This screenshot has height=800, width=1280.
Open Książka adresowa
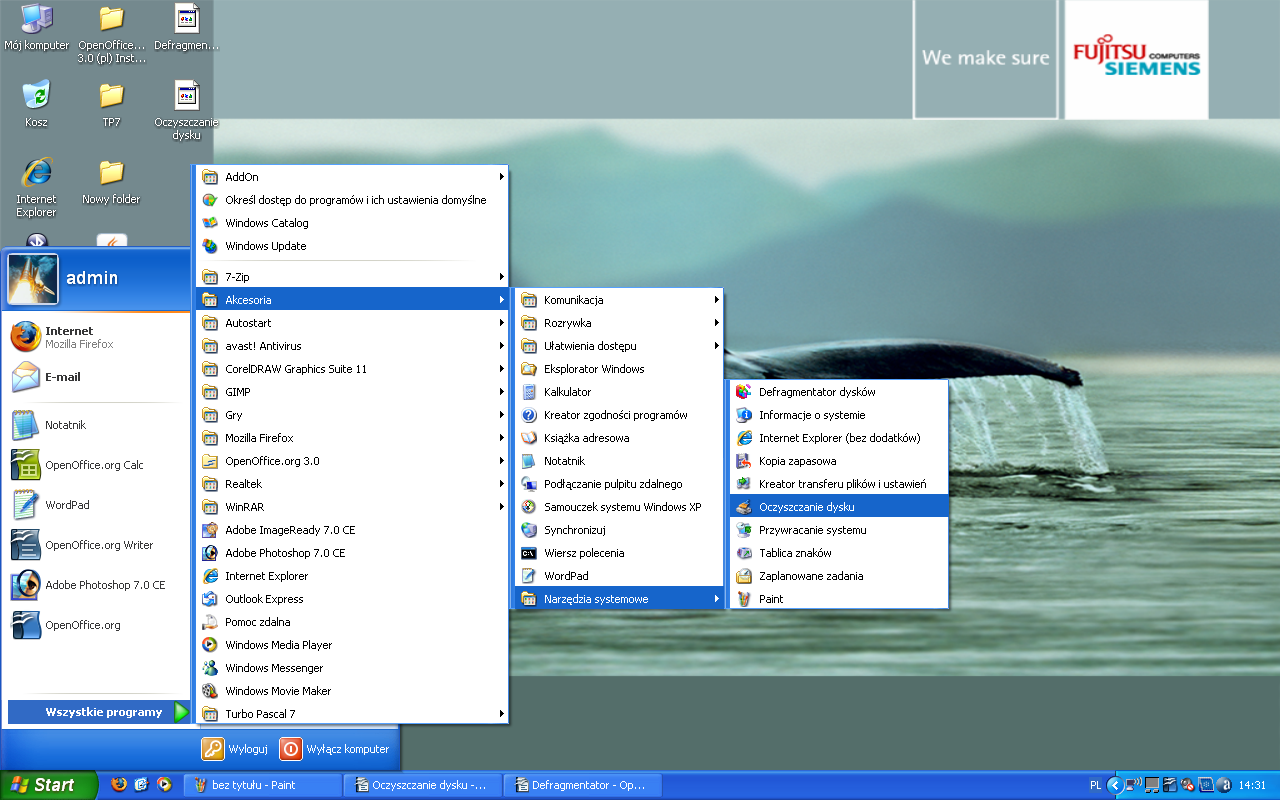[x=619, y=438]
